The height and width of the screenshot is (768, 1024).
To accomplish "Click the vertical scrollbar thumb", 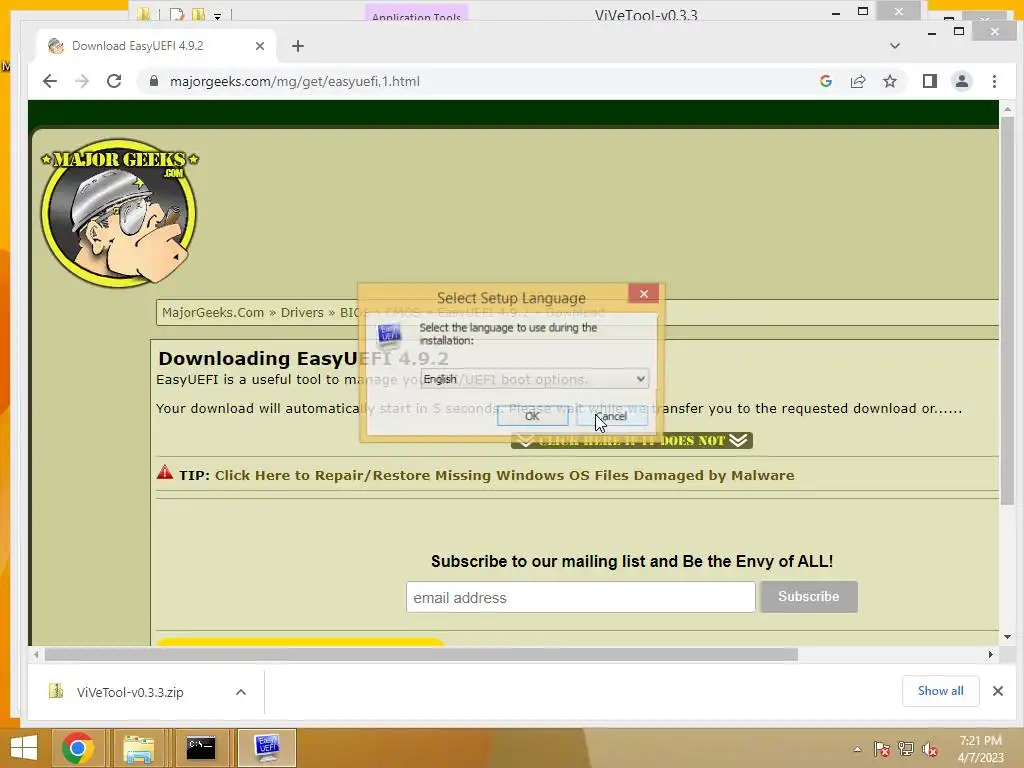I will click(x=1007, y=310).
